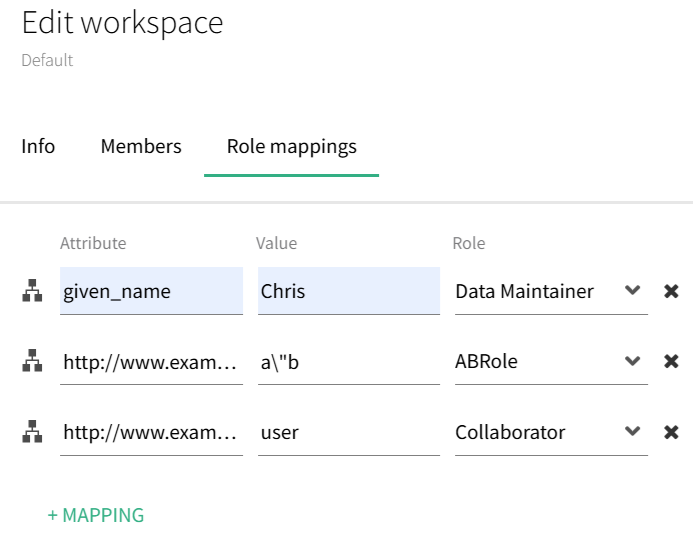Open the ABRole role dropdown arrow

coord(632,361)
